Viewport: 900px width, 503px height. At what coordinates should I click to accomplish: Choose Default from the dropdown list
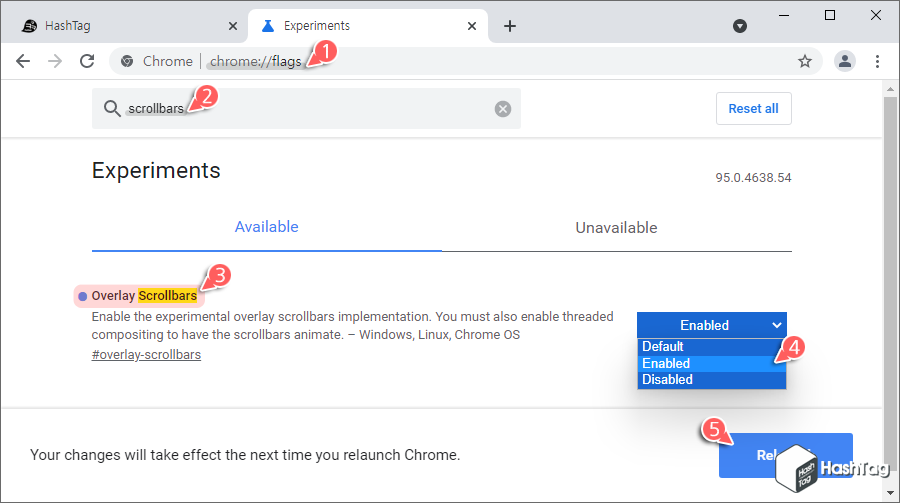click(x=711, y=347)
